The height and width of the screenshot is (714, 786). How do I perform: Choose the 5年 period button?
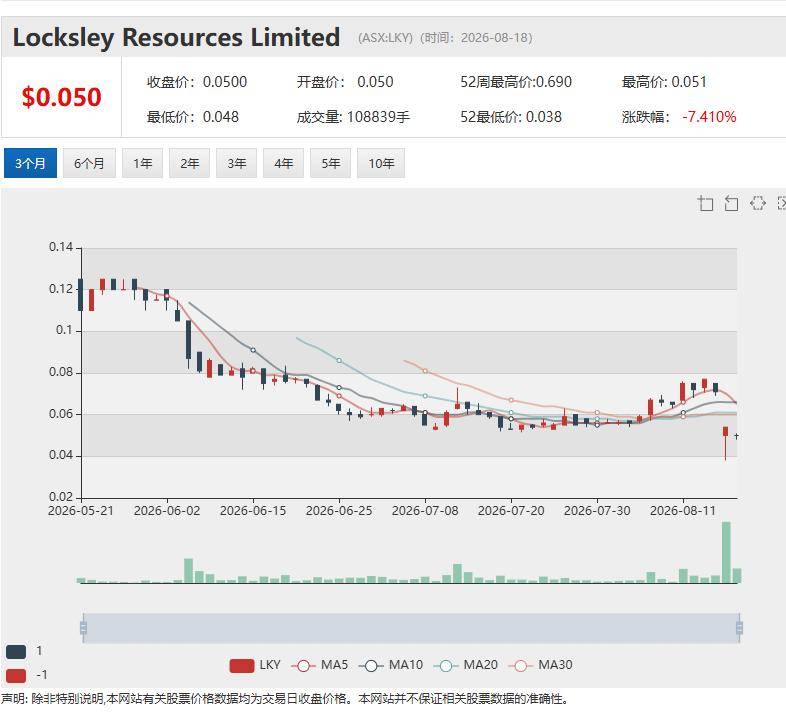coord(330,163)
